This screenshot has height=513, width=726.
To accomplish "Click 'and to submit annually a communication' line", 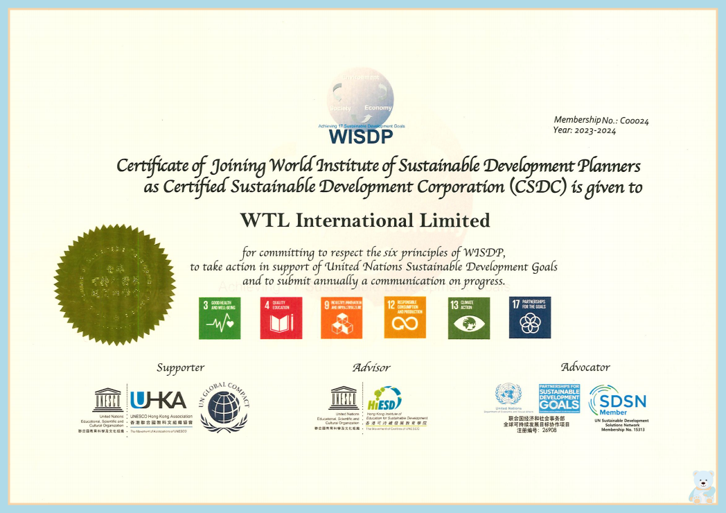I will [x=374, y=282].
